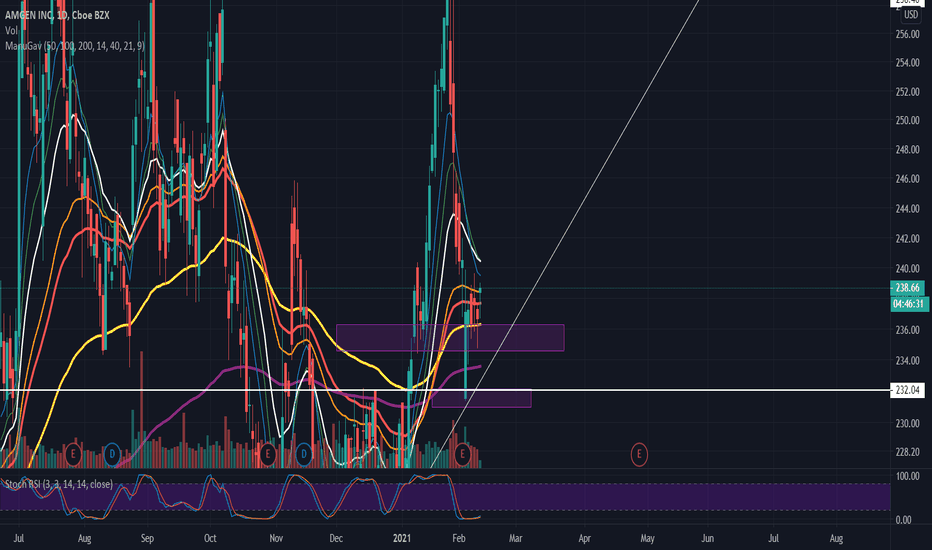Click the 100.00 Stoch RSI scale label

(907, 476)
